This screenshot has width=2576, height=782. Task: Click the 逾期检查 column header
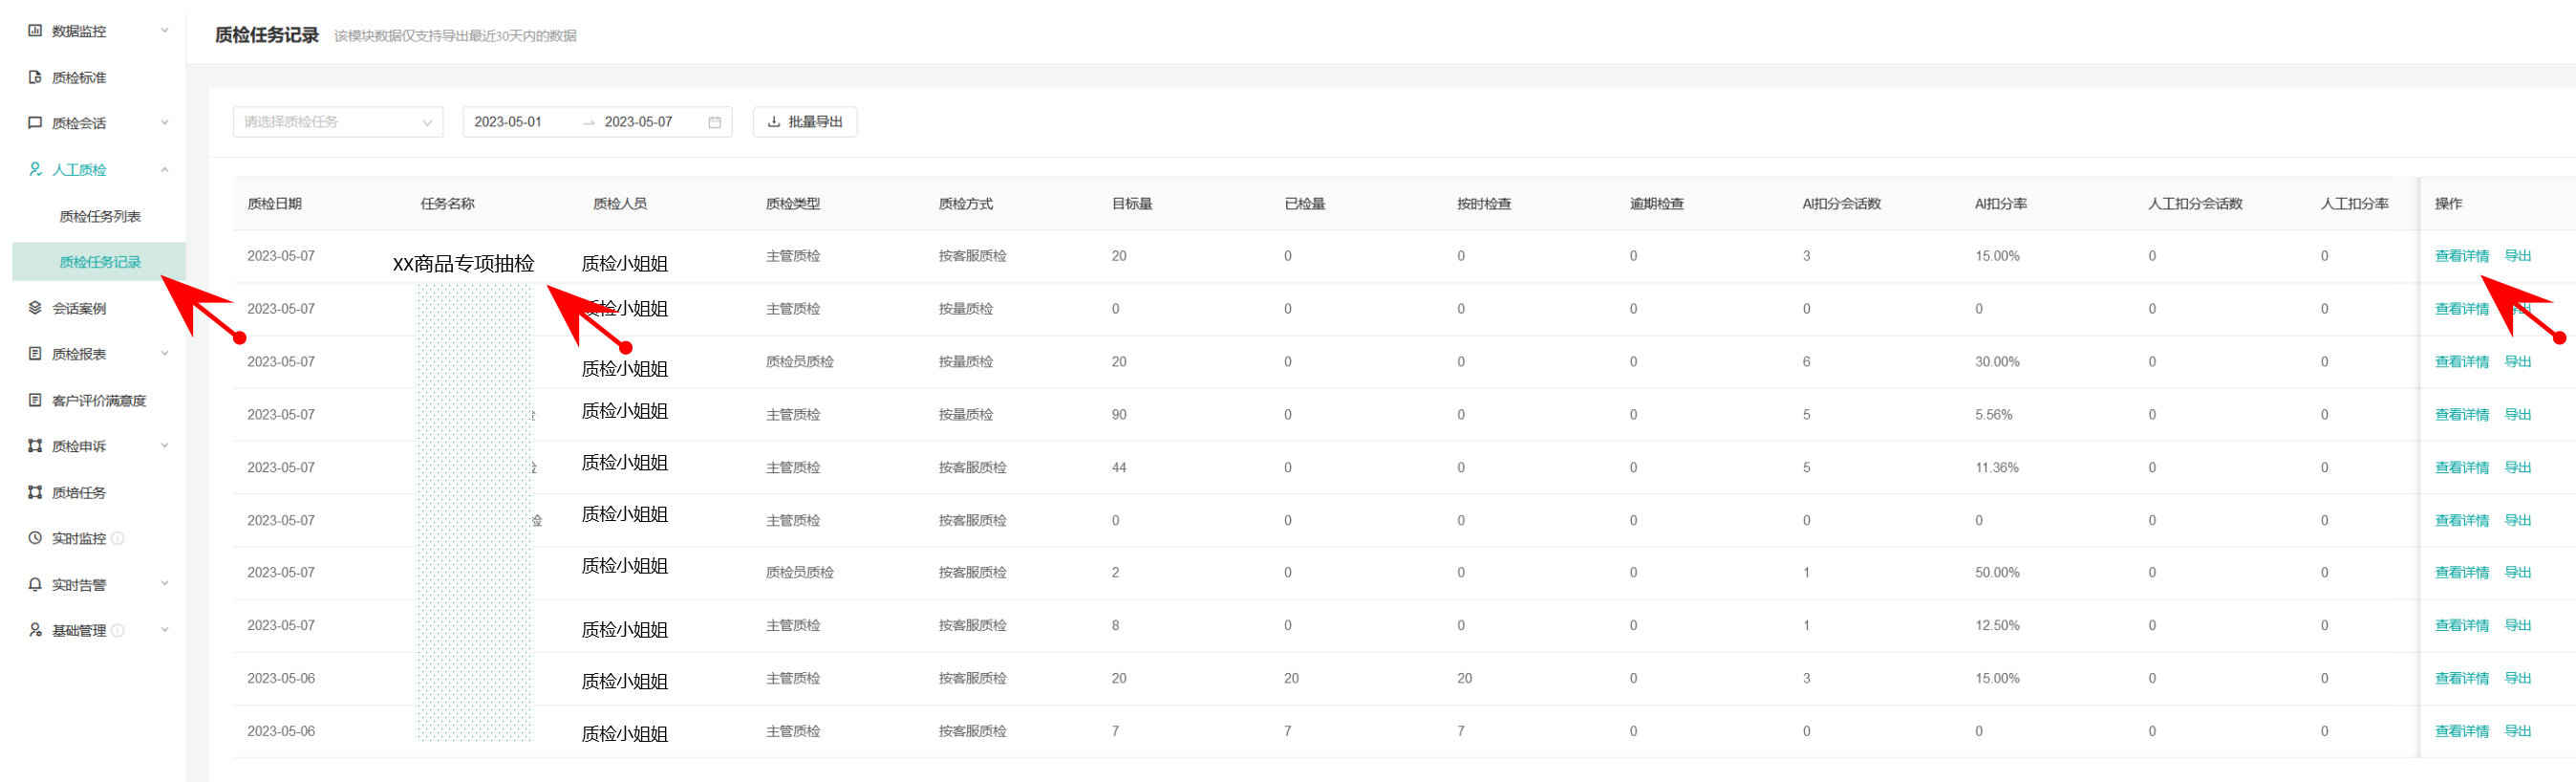tap(1657, 204)
